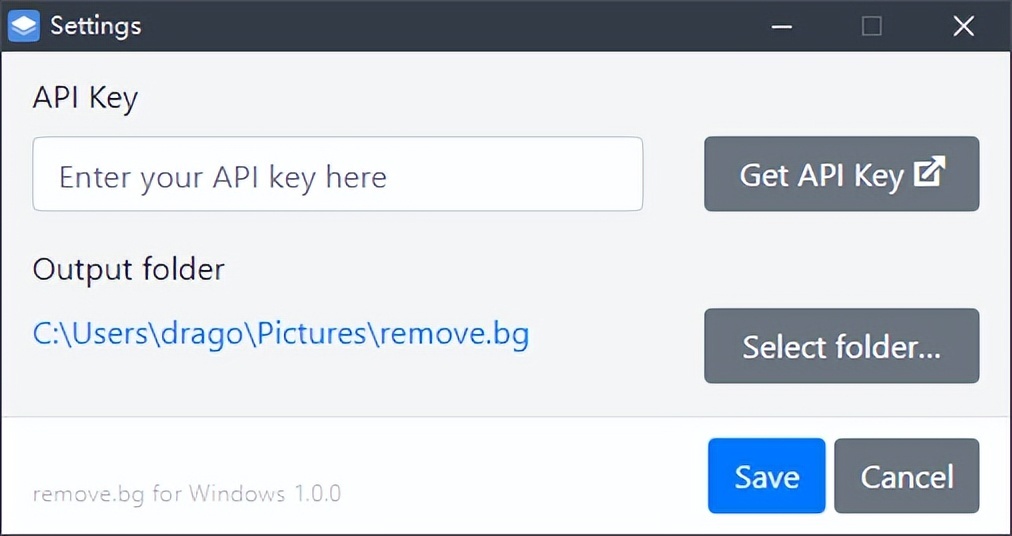Minimize the Settings window
This screenshot has width=1012, height=536.
point(782,26)
